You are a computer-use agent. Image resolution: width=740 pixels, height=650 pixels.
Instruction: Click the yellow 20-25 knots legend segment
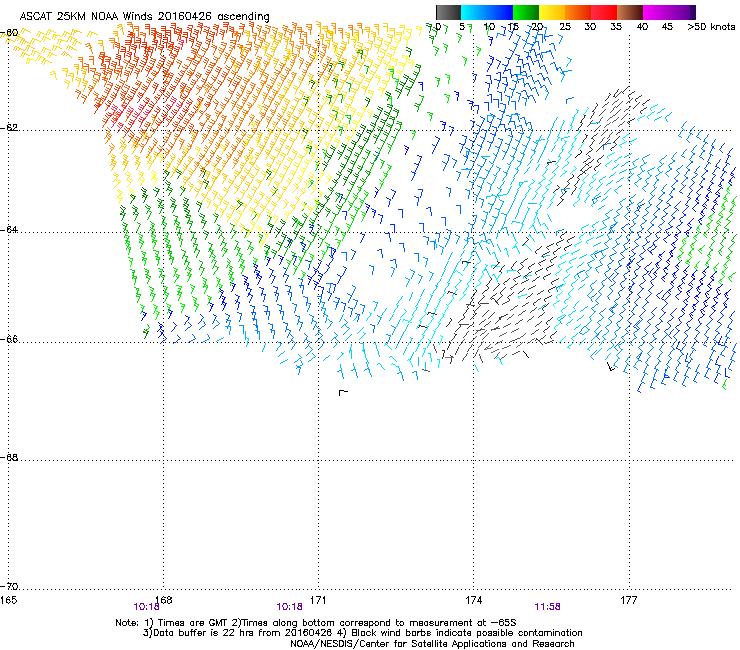tap(552, 12)
